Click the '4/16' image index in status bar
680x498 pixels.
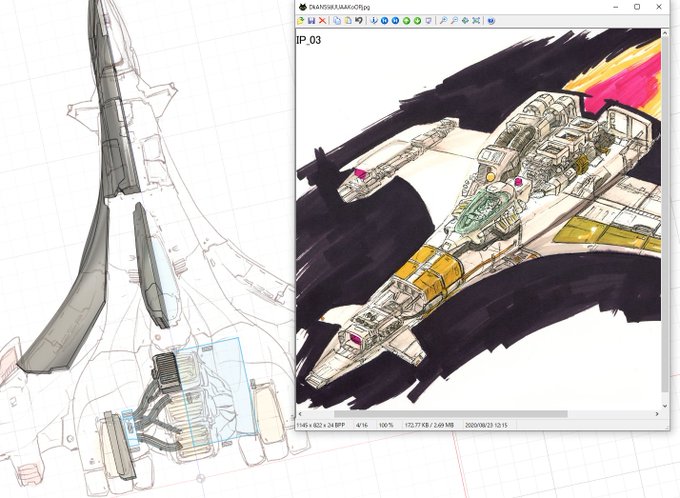(362, 425)
